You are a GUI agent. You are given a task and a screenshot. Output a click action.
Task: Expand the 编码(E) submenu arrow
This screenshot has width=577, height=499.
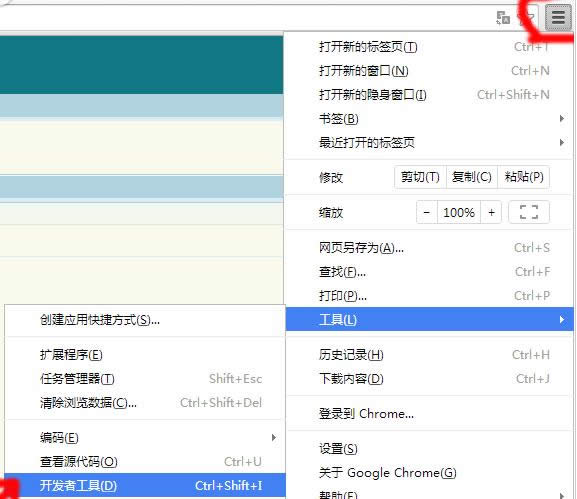[273, 438]
